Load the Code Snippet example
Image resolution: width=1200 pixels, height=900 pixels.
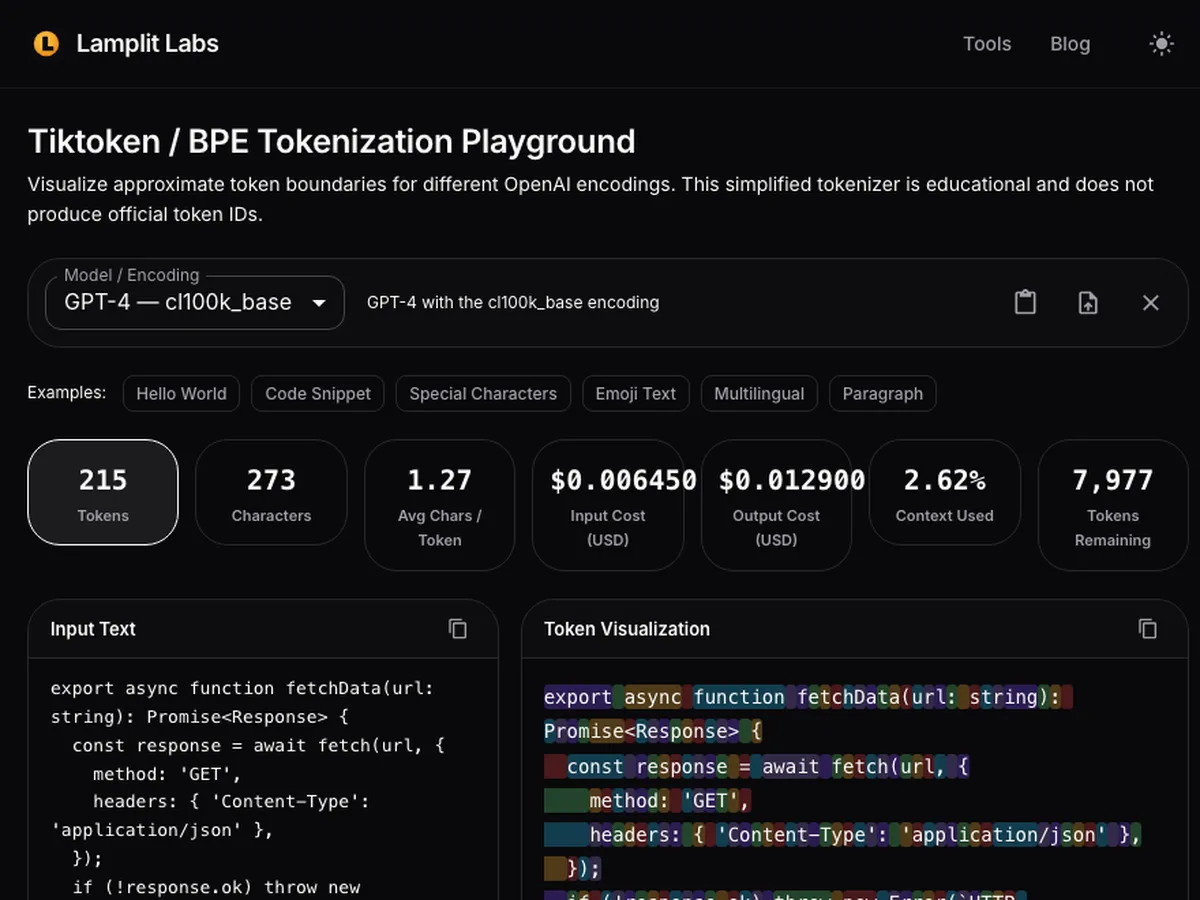click(x=318, y=394)
